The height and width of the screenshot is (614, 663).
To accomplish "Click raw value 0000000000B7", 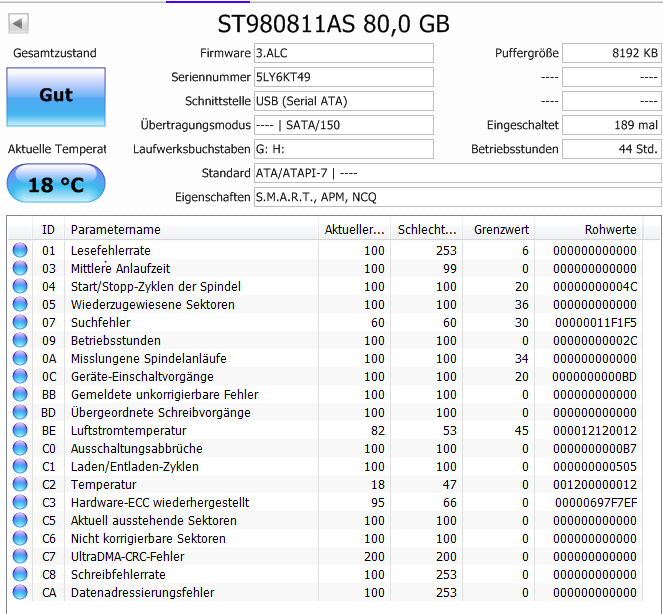I will coord(595,448).
